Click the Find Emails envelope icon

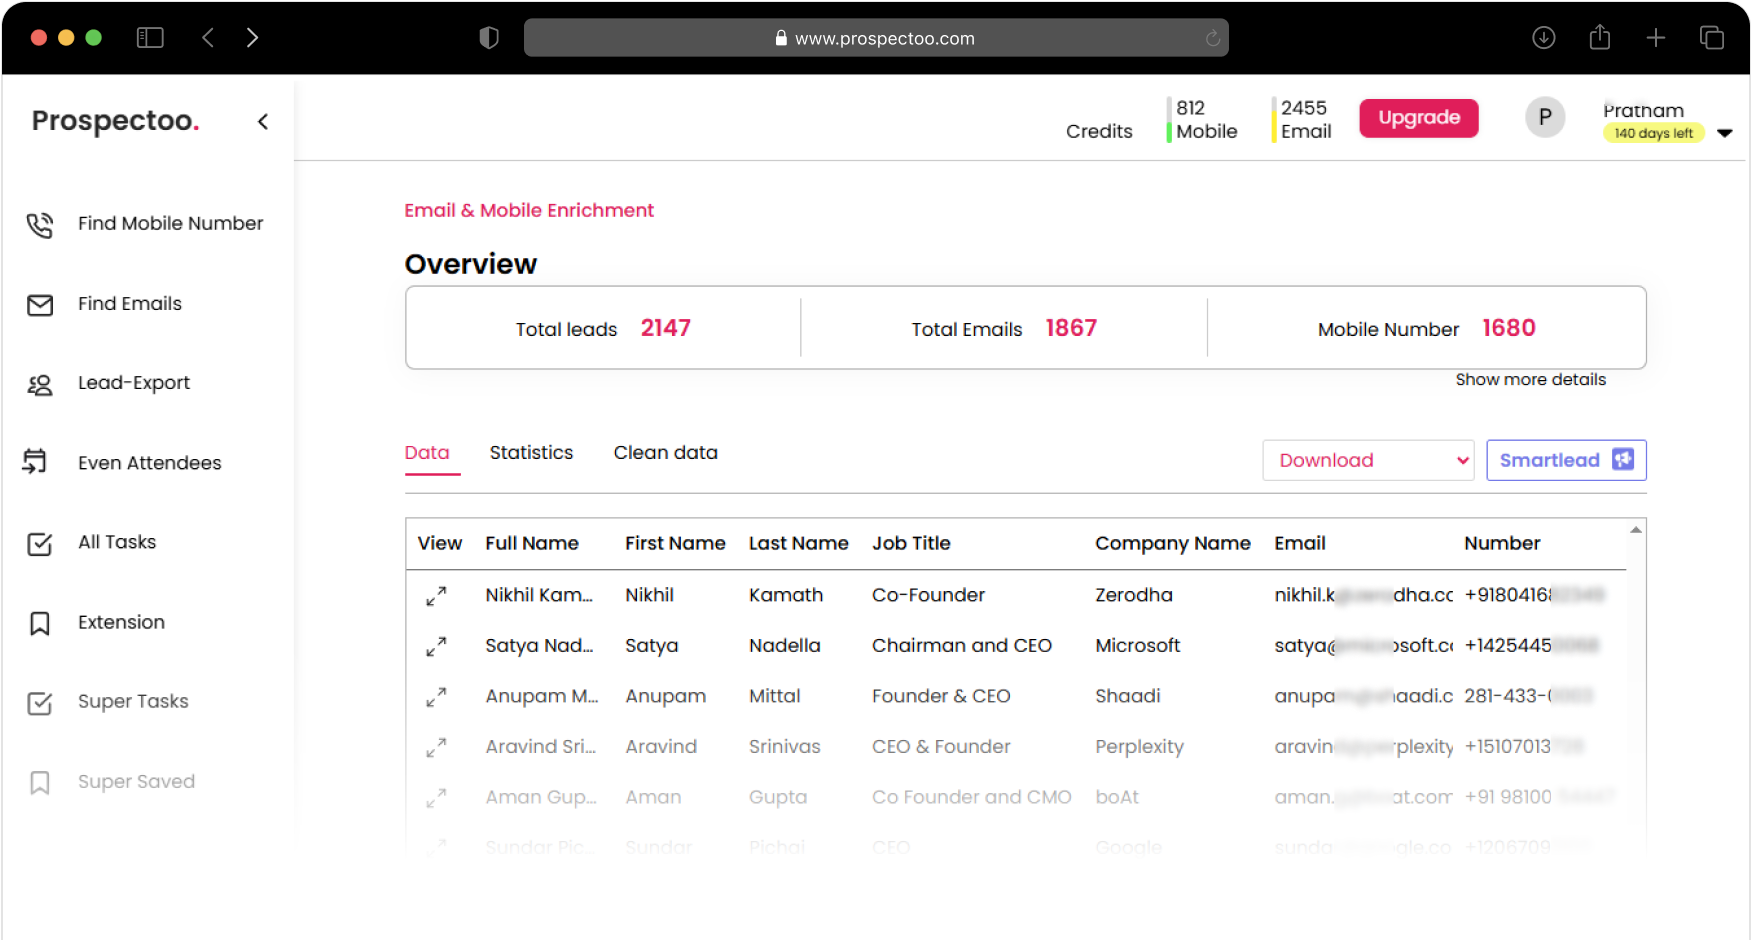(40, 305)
